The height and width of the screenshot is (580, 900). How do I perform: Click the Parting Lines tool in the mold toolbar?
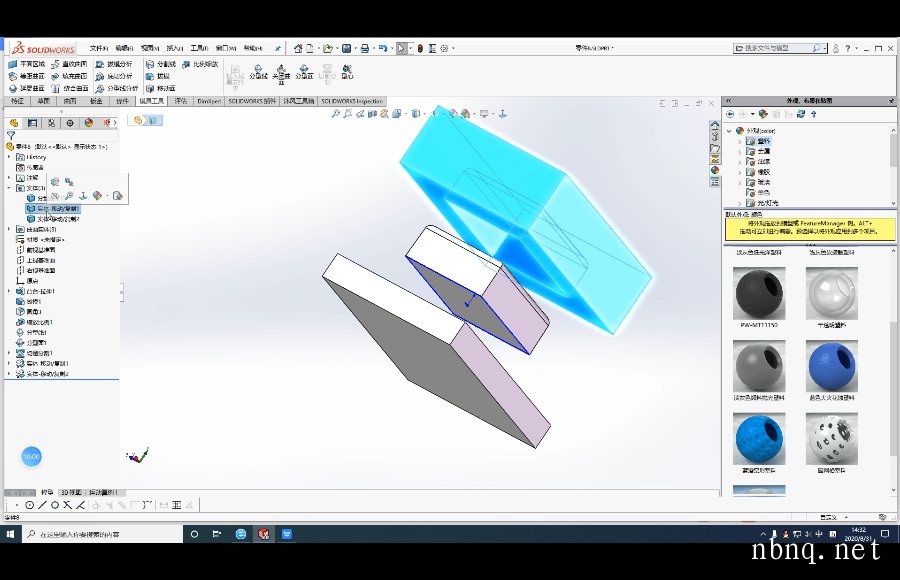tap(258, 72)
